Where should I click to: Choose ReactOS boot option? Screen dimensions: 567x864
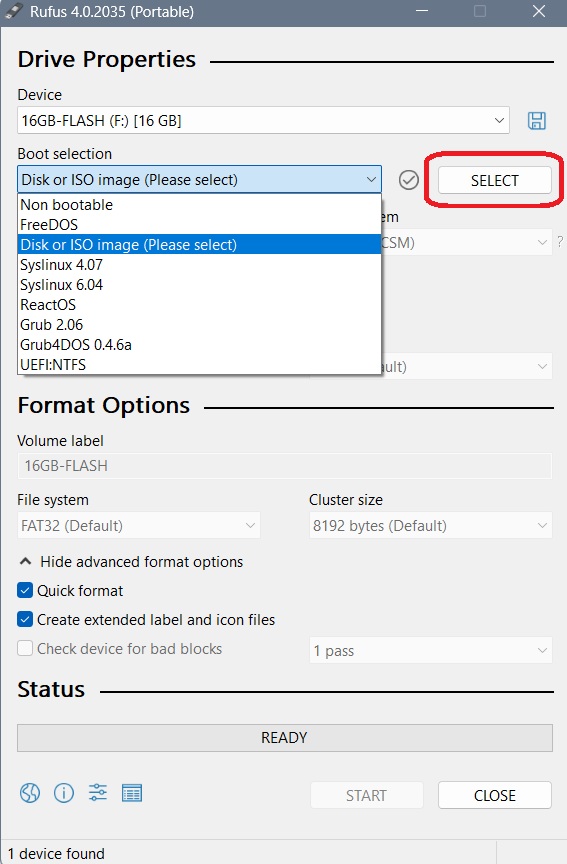pos(199,305)
